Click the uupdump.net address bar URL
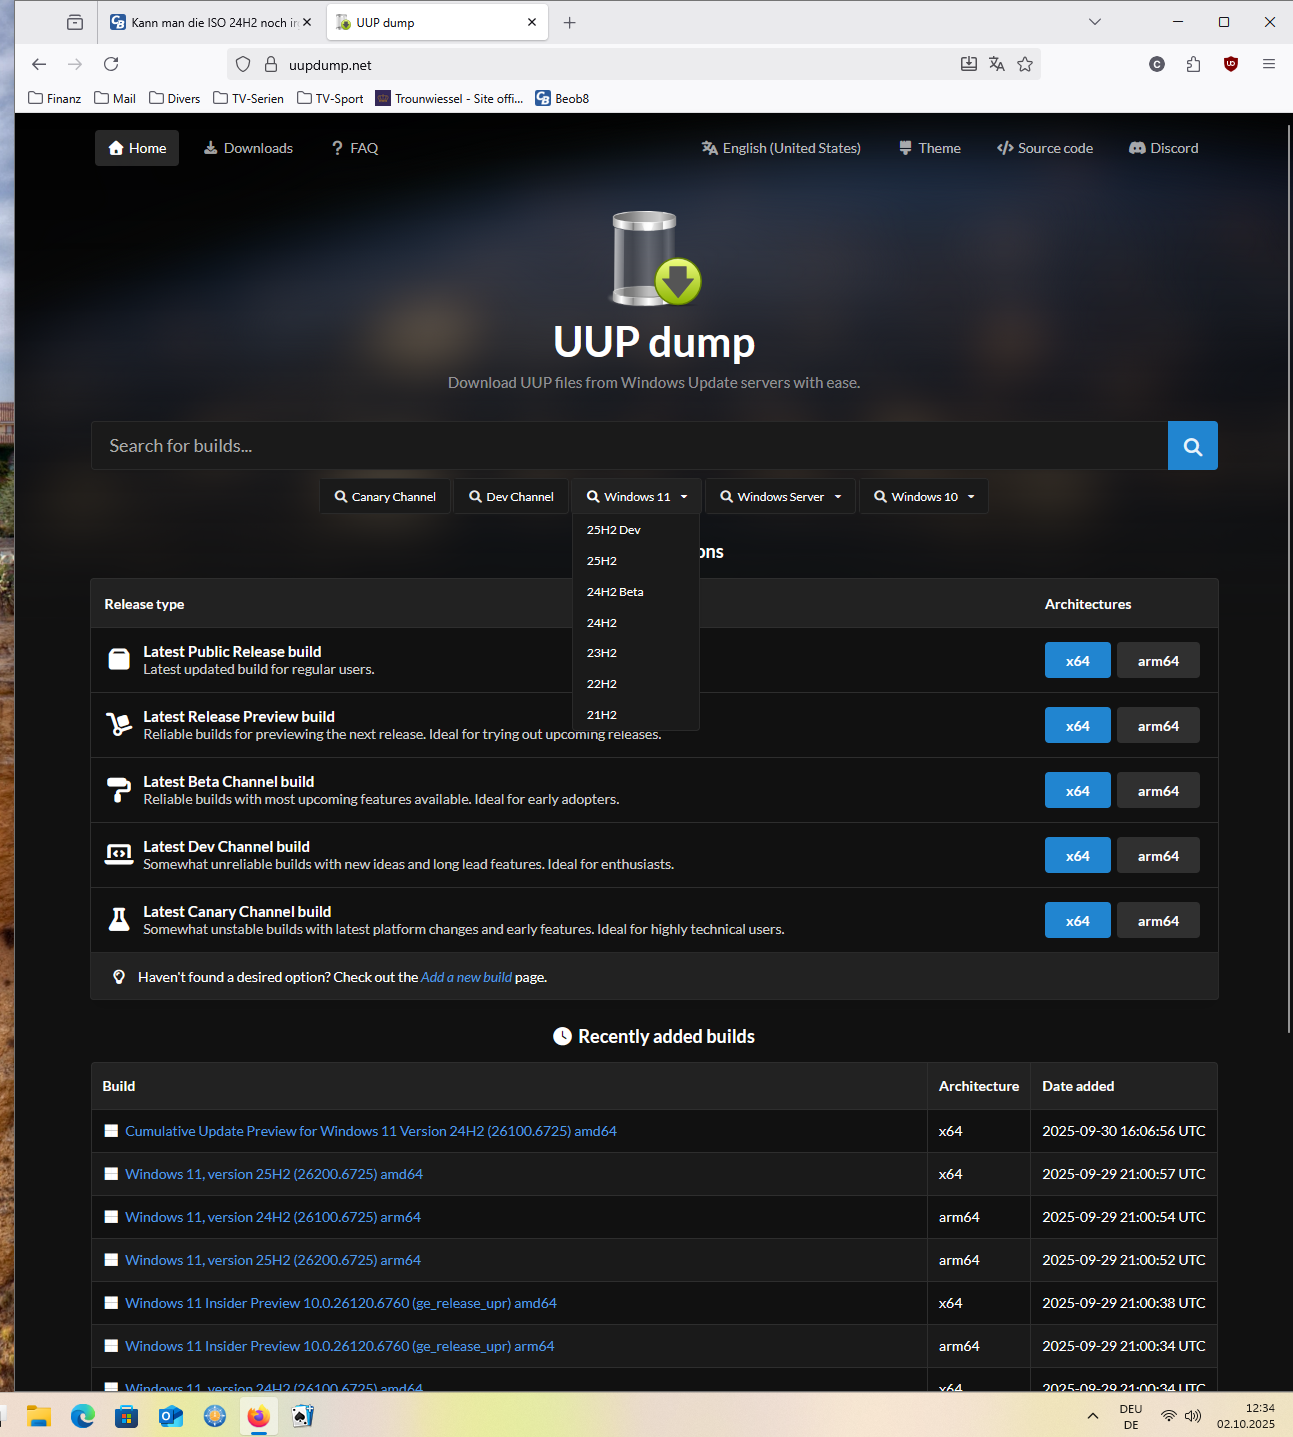 tap(330, 65)
